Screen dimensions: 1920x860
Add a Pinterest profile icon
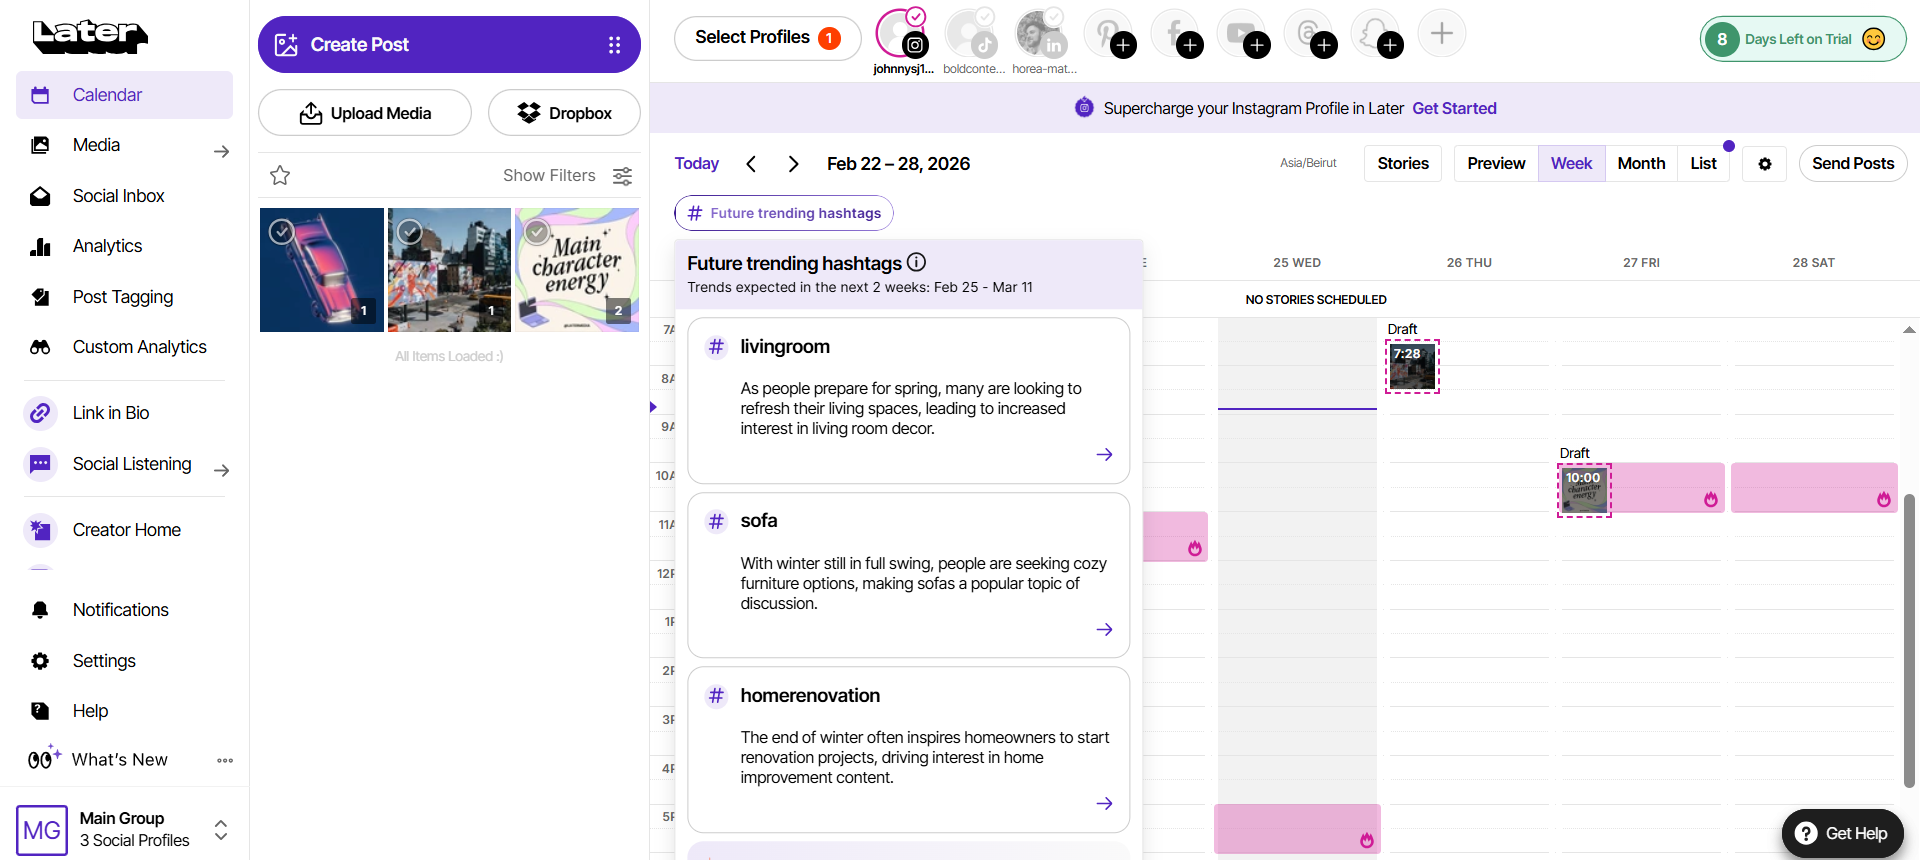click(x=1108, y=34)
